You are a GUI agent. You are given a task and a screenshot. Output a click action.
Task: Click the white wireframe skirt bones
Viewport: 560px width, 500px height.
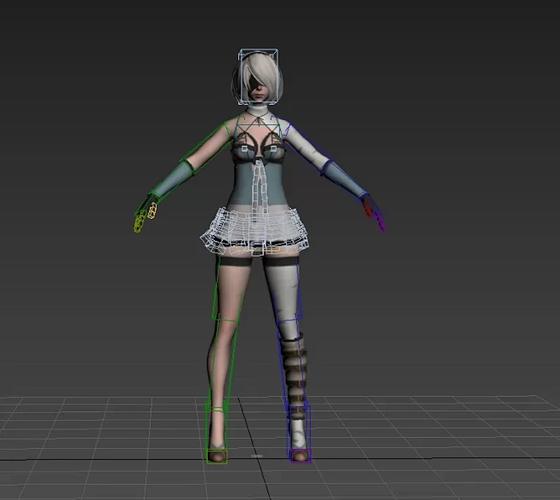255,230
